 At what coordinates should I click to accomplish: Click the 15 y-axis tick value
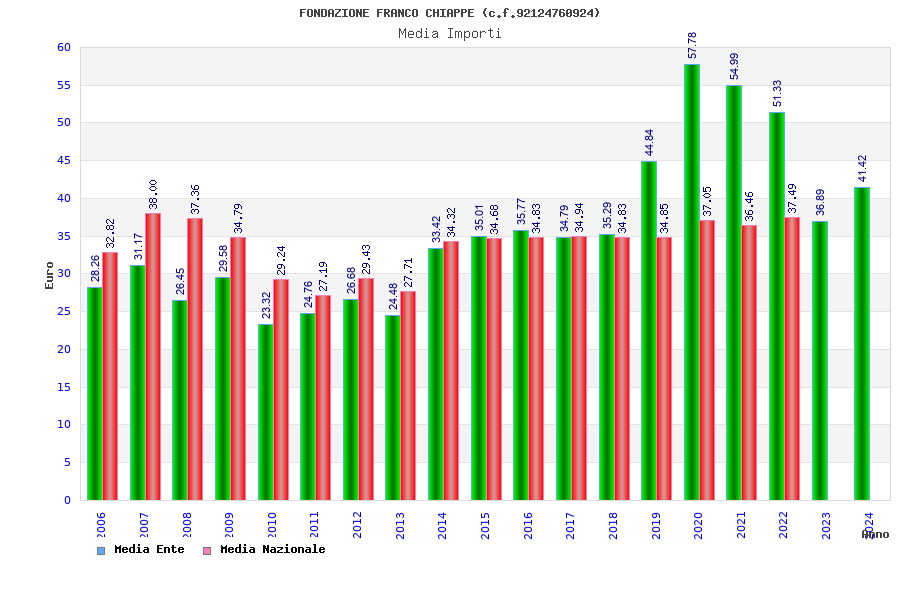coord(64,387)
